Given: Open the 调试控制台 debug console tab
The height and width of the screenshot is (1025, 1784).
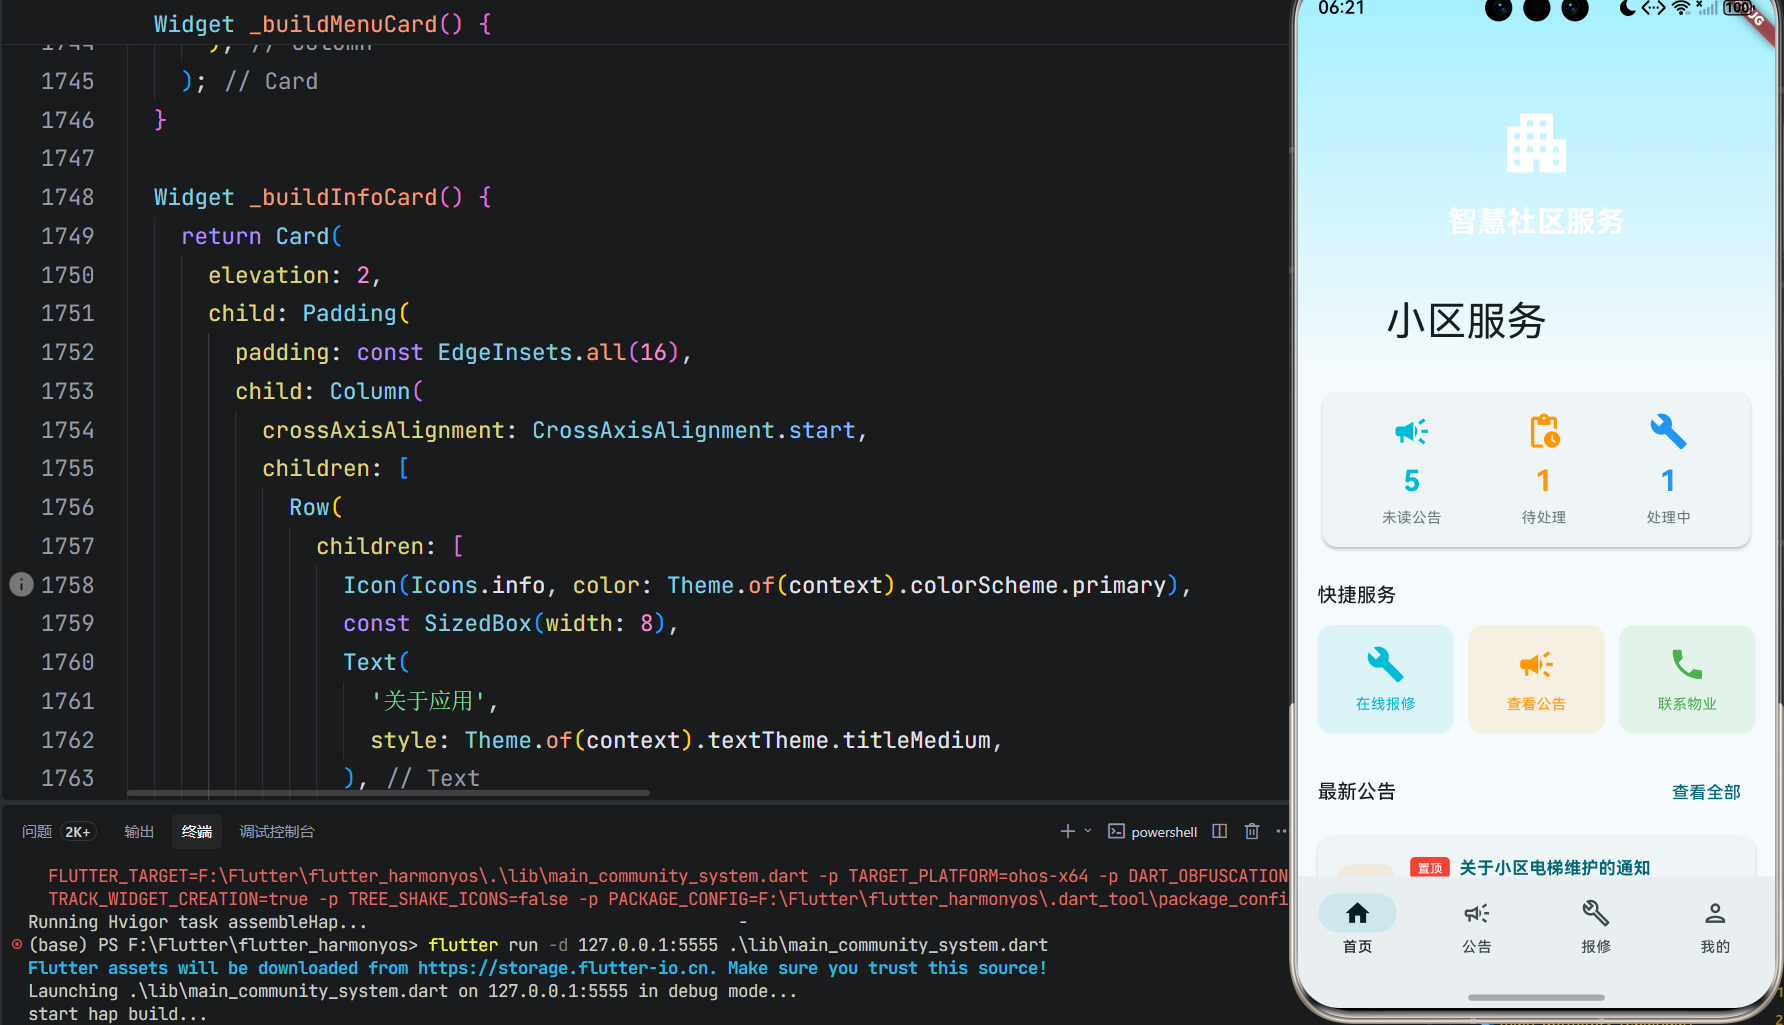Looking at the screenshot, I should [277, 832].
